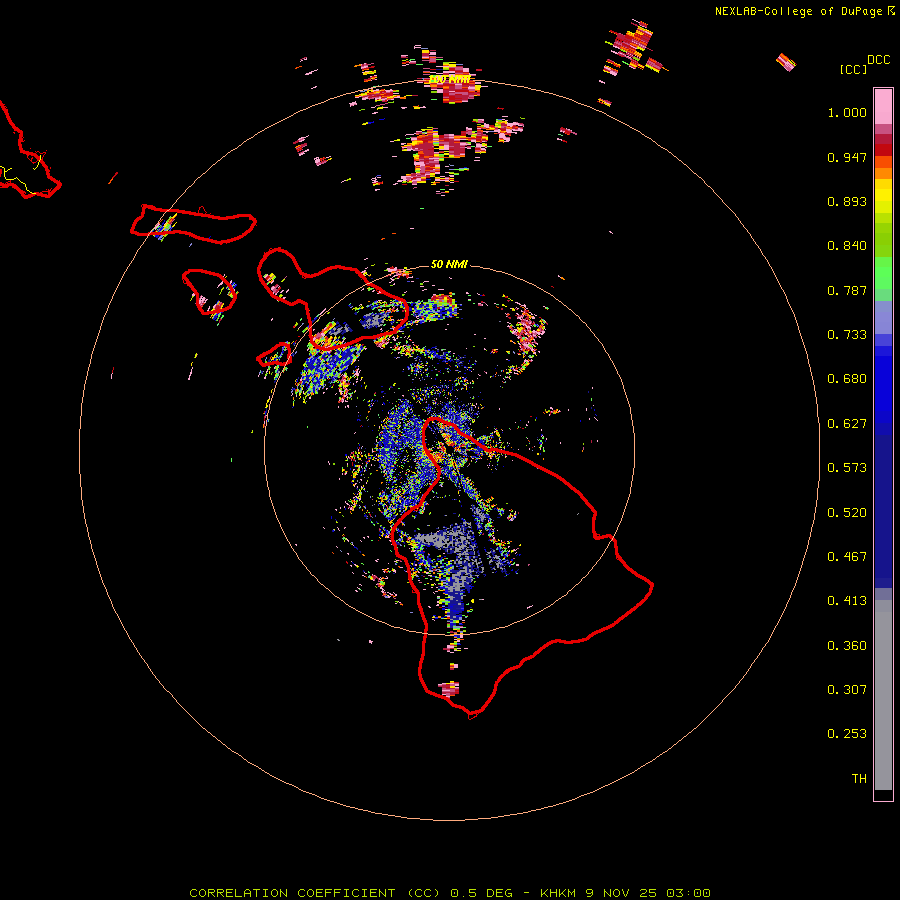Click the 03:00 time stamp
The height and width of the screenshot is (900, 900).
pos(688,893)
